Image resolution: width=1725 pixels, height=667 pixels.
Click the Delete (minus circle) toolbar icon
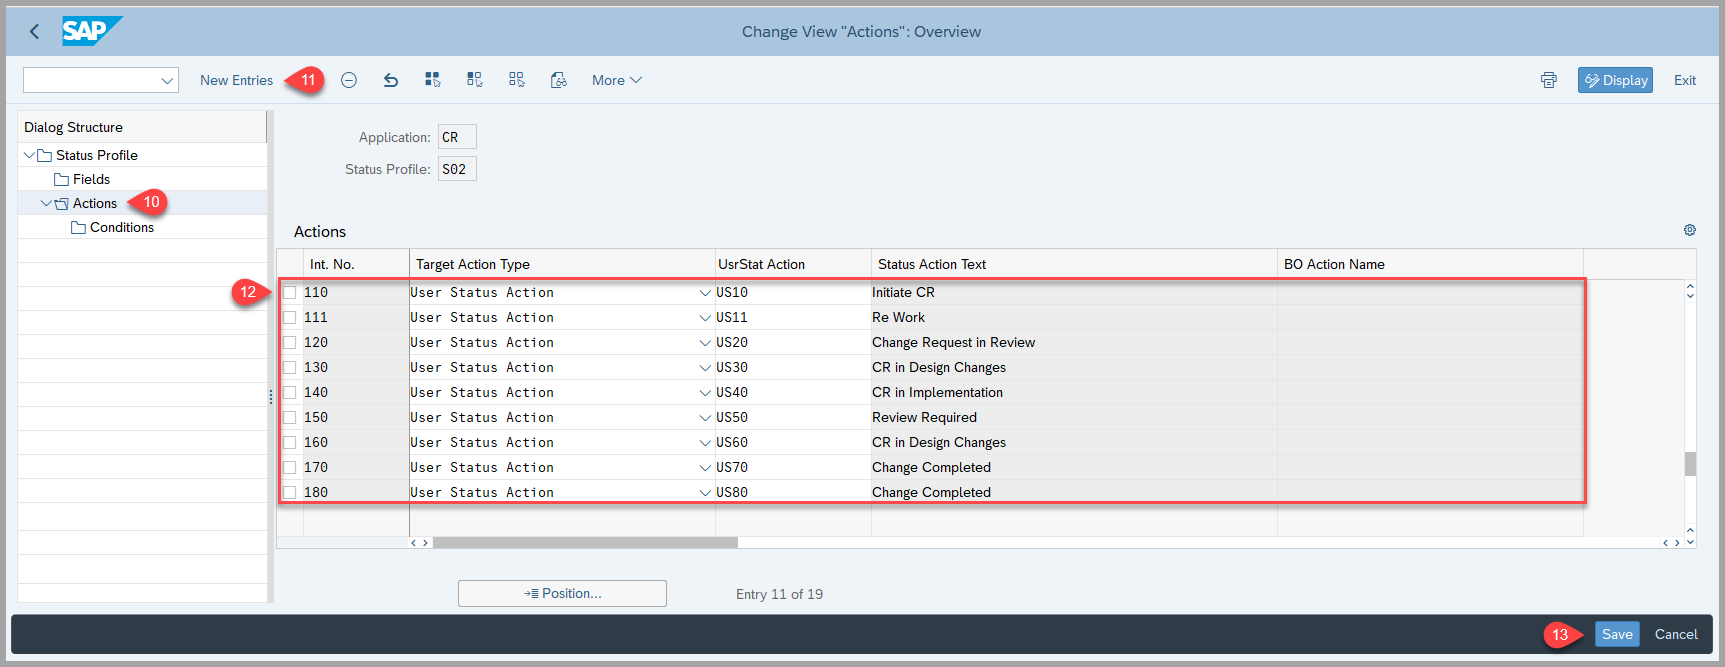coord(349,80)
